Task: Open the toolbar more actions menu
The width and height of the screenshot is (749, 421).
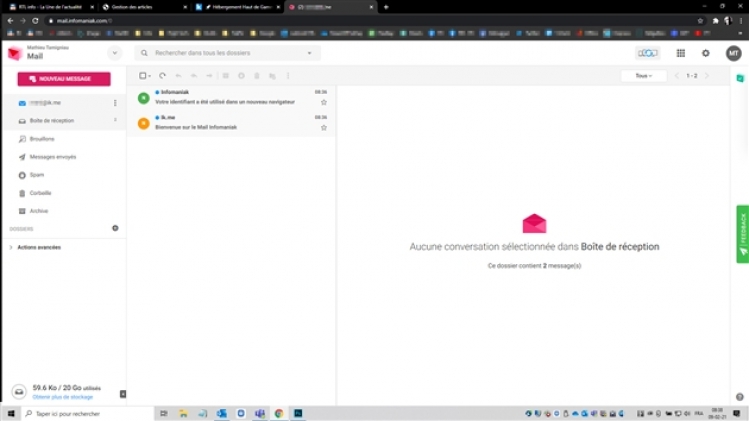Action: click(288, 76)
